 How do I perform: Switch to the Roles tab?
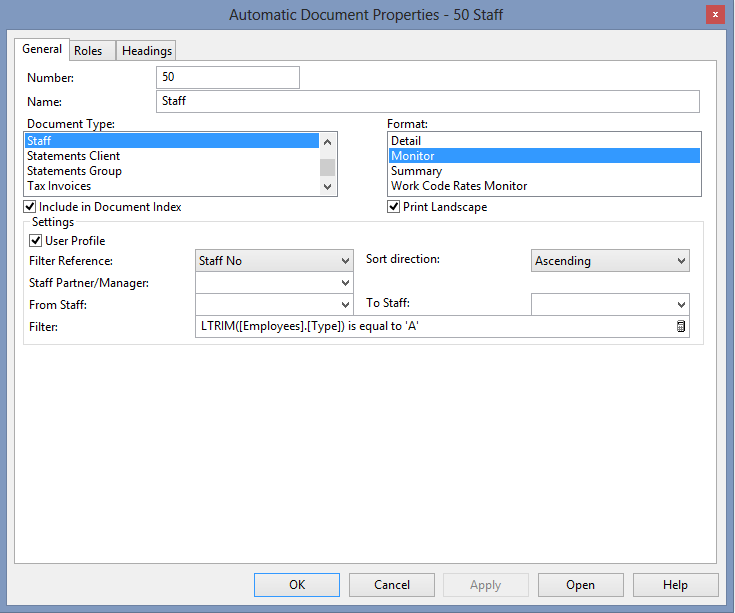point(88,51)
